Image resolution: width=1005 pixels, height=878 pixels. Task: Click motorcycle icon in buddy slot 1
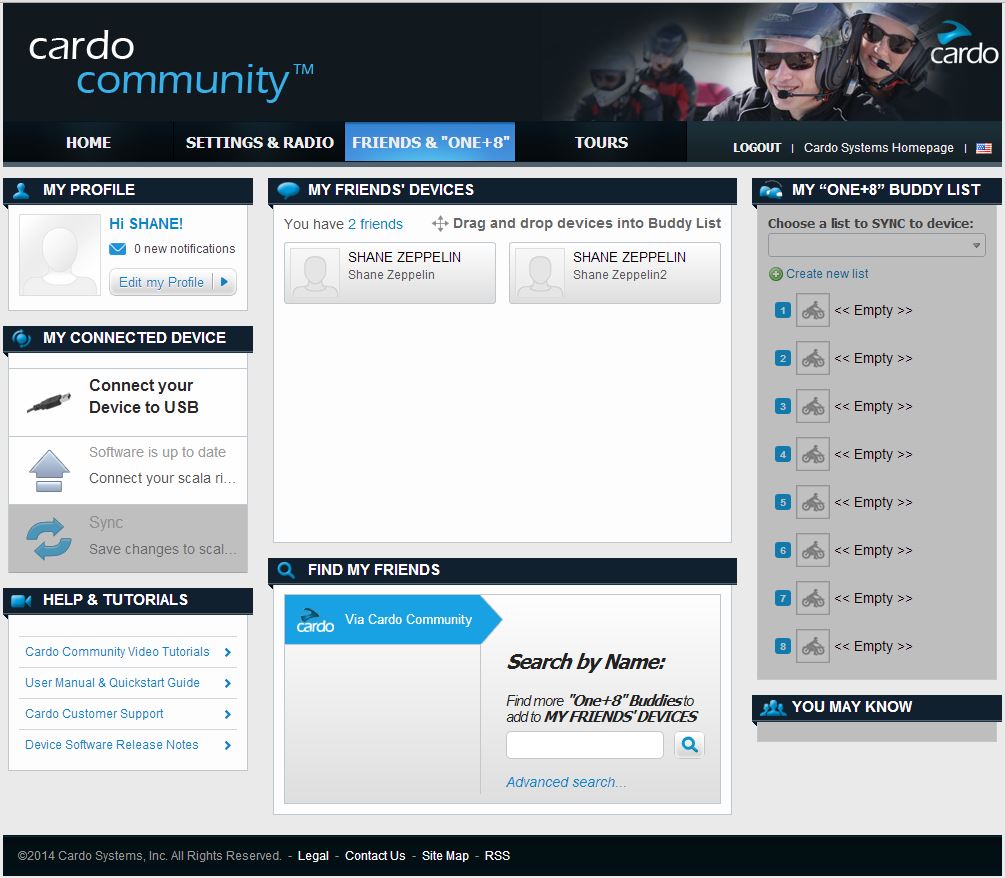[813, 310]
